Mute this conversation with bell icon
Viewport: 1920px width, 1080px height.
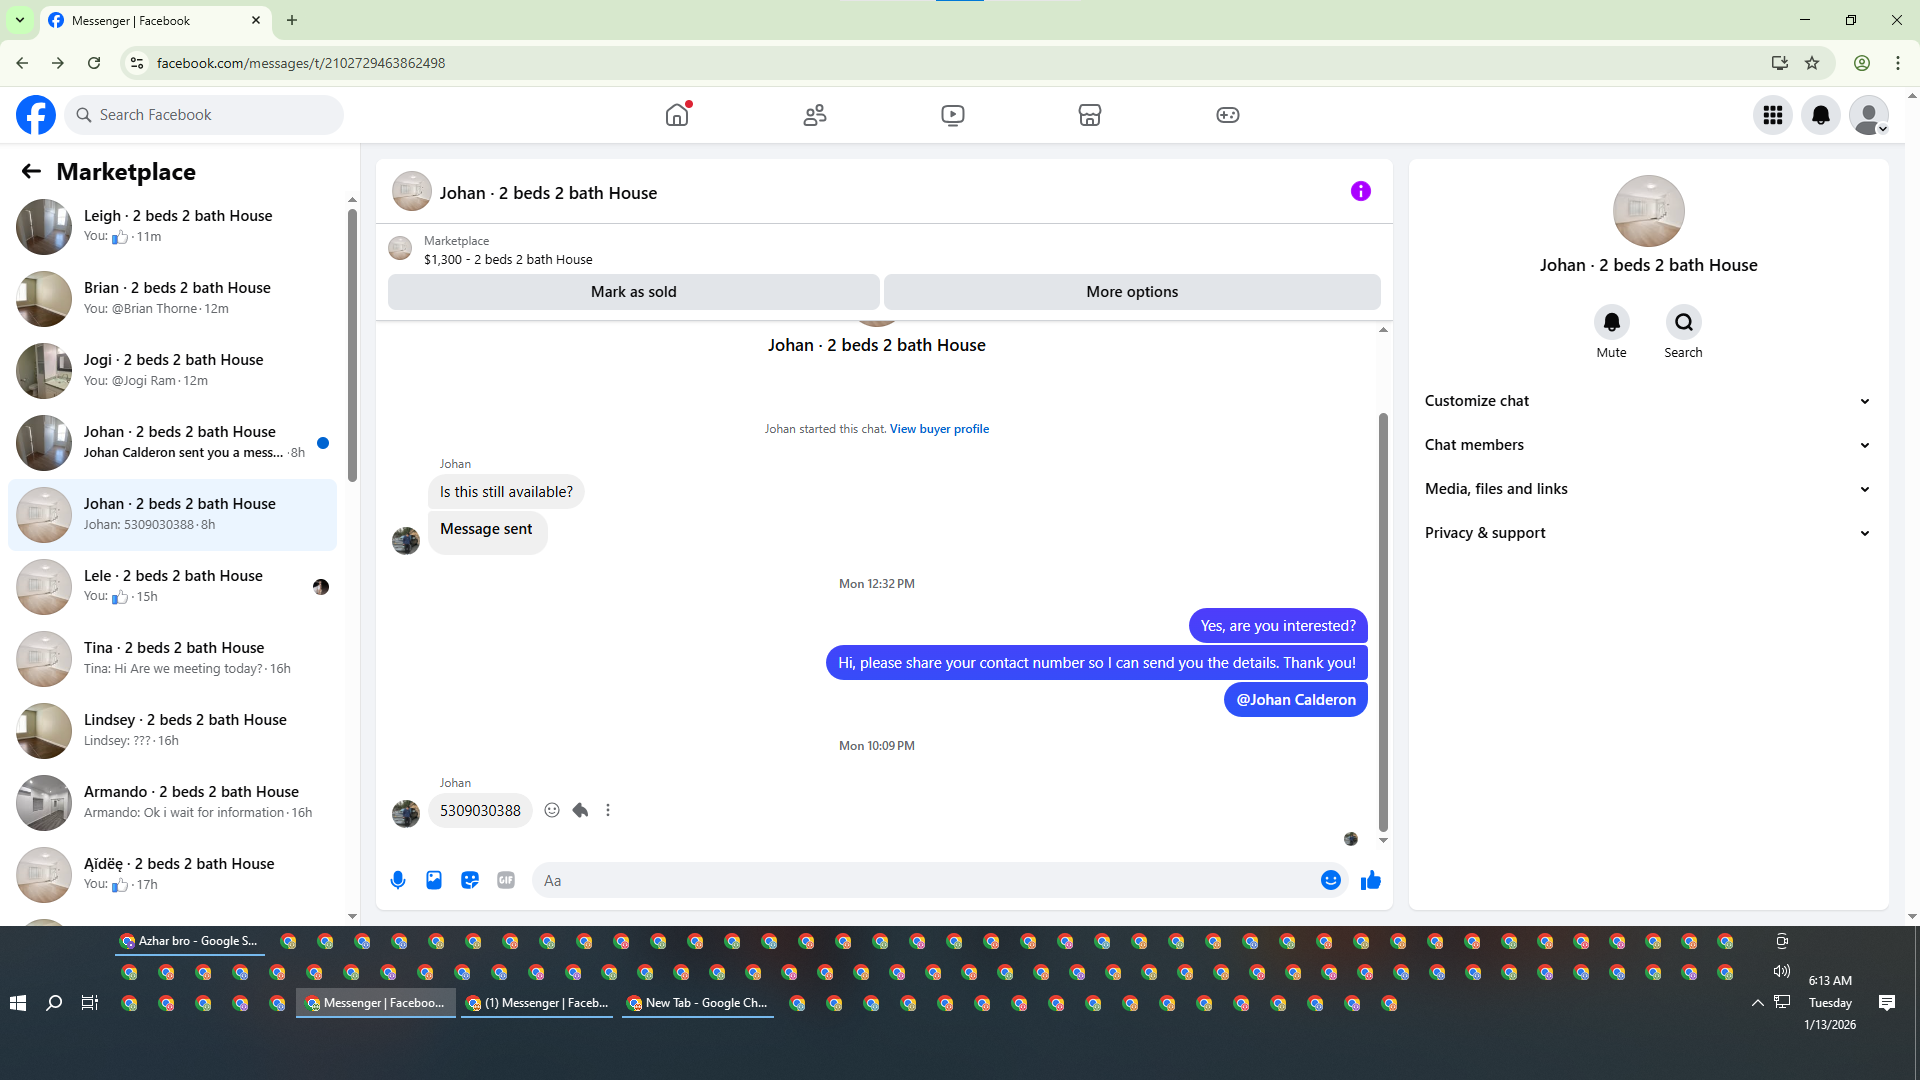click(1612, 322)
